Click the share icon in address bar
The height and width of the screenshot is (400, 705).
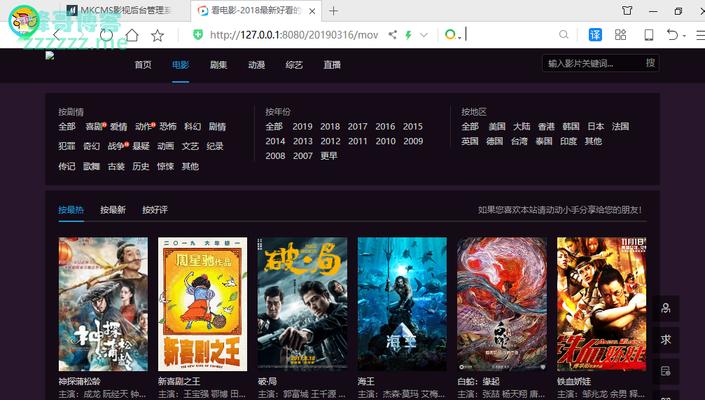point(393,35)
